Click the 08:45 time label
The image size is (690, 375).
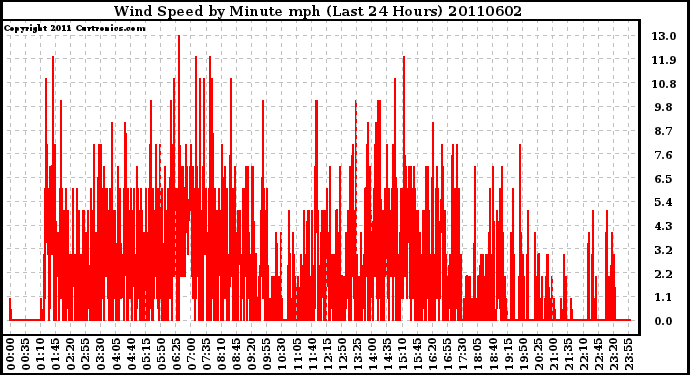[236, 355]
